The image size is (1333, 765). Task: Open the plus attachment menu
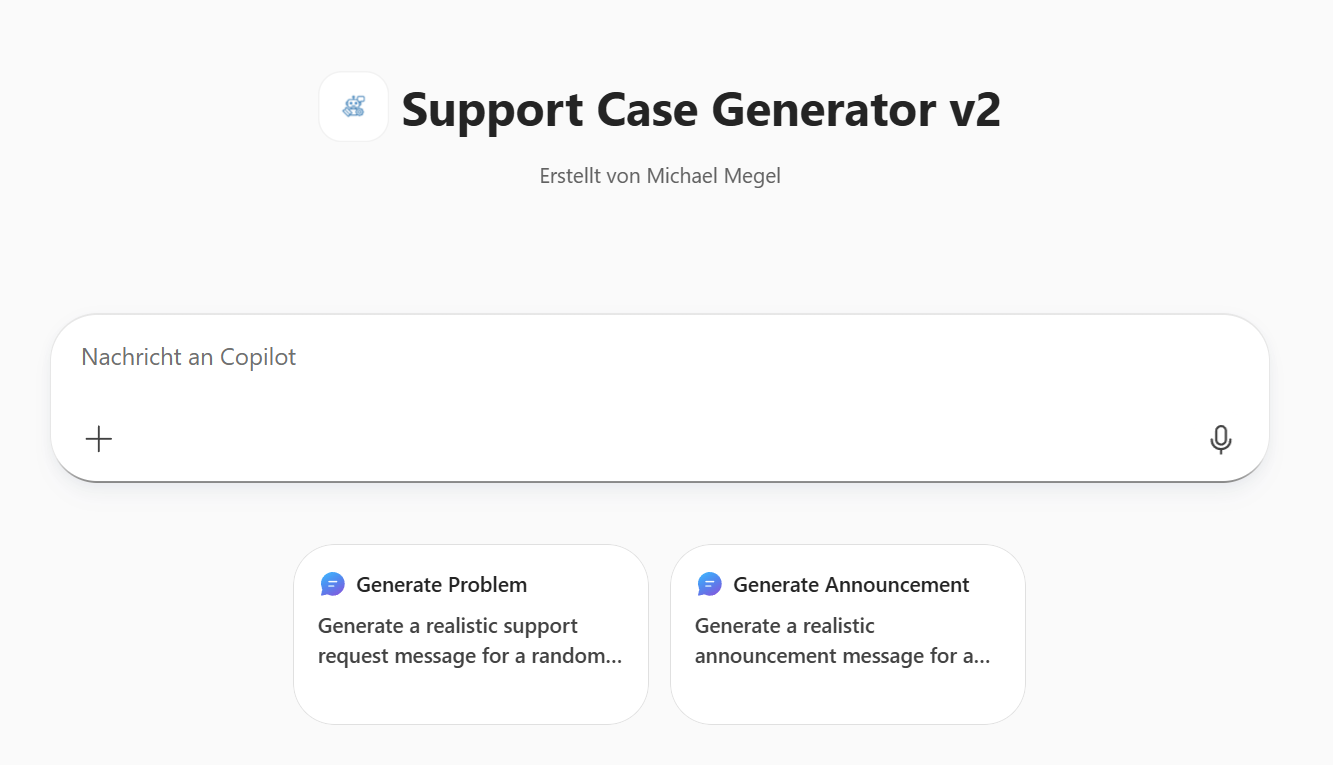coord(99,439)
